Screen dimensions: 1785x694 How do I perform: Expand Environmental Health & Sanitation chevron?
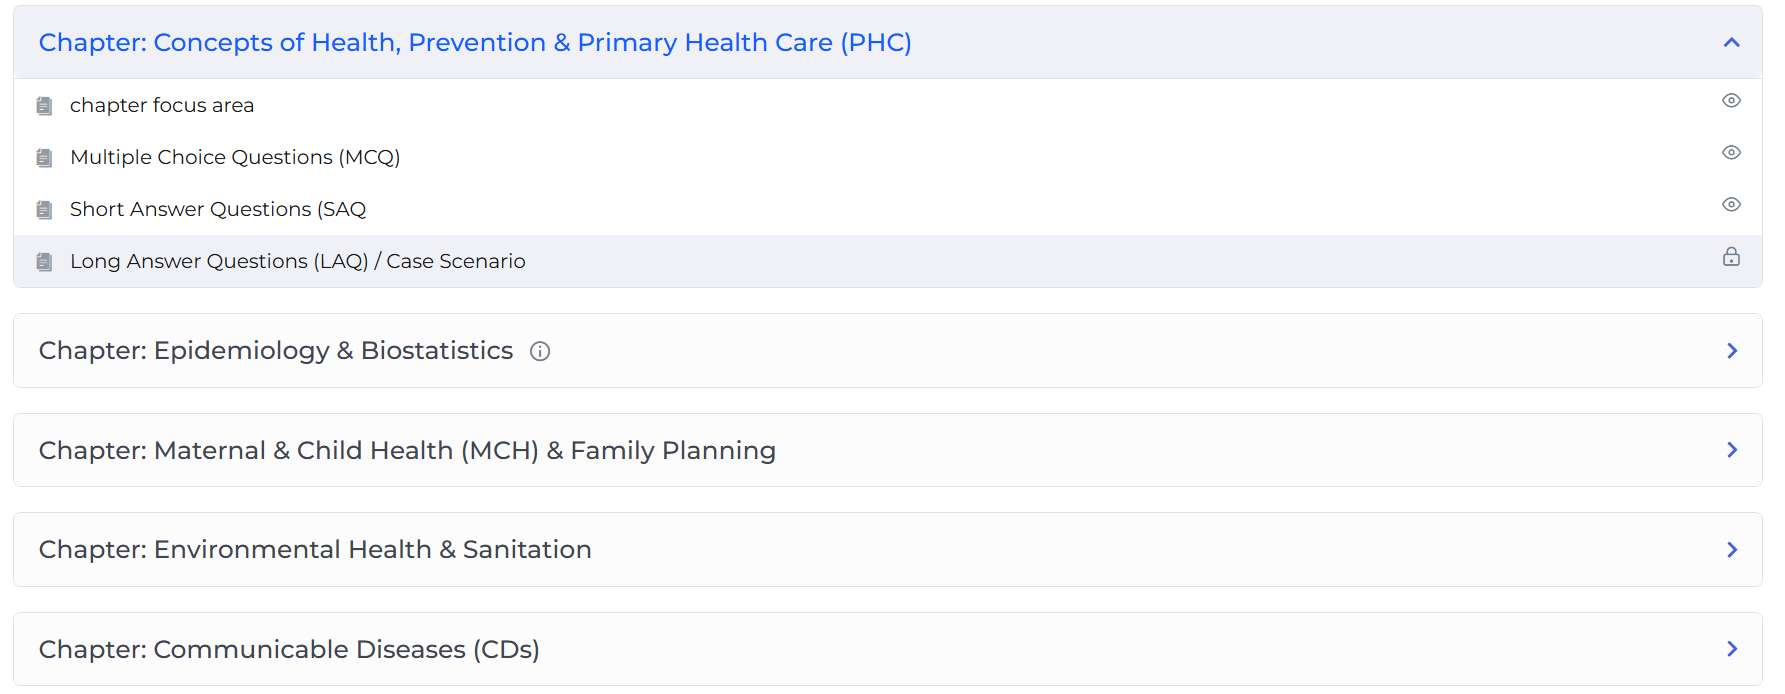pyautogui.click(x=1732, y=550)
